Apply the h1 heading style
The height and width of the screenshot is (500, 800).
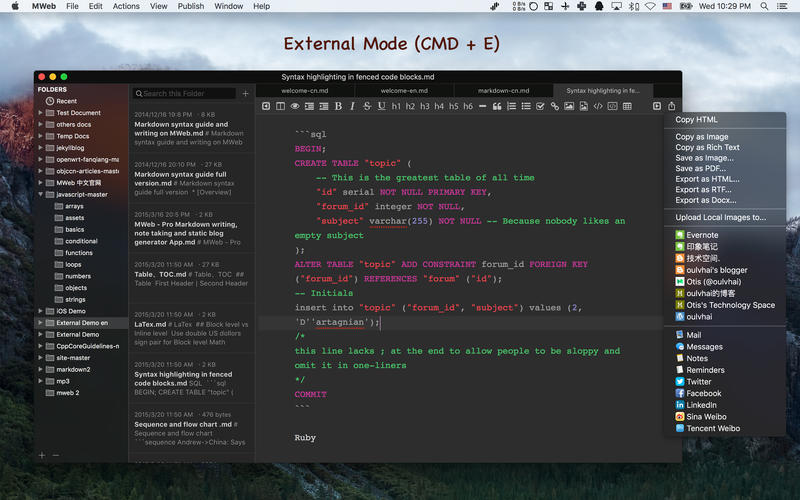coord(396,106)
